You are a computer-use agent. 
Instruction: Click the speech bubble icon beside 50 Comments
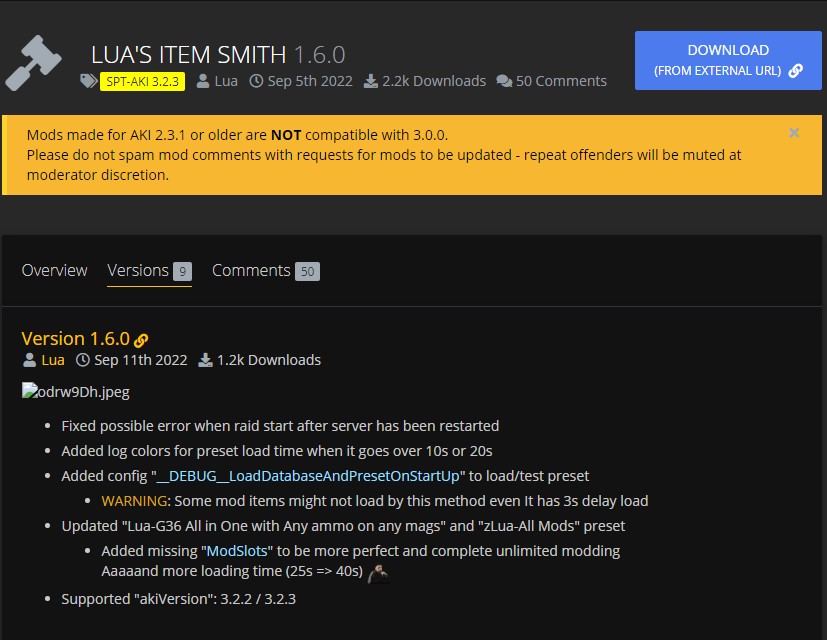[x=503, y=80]
